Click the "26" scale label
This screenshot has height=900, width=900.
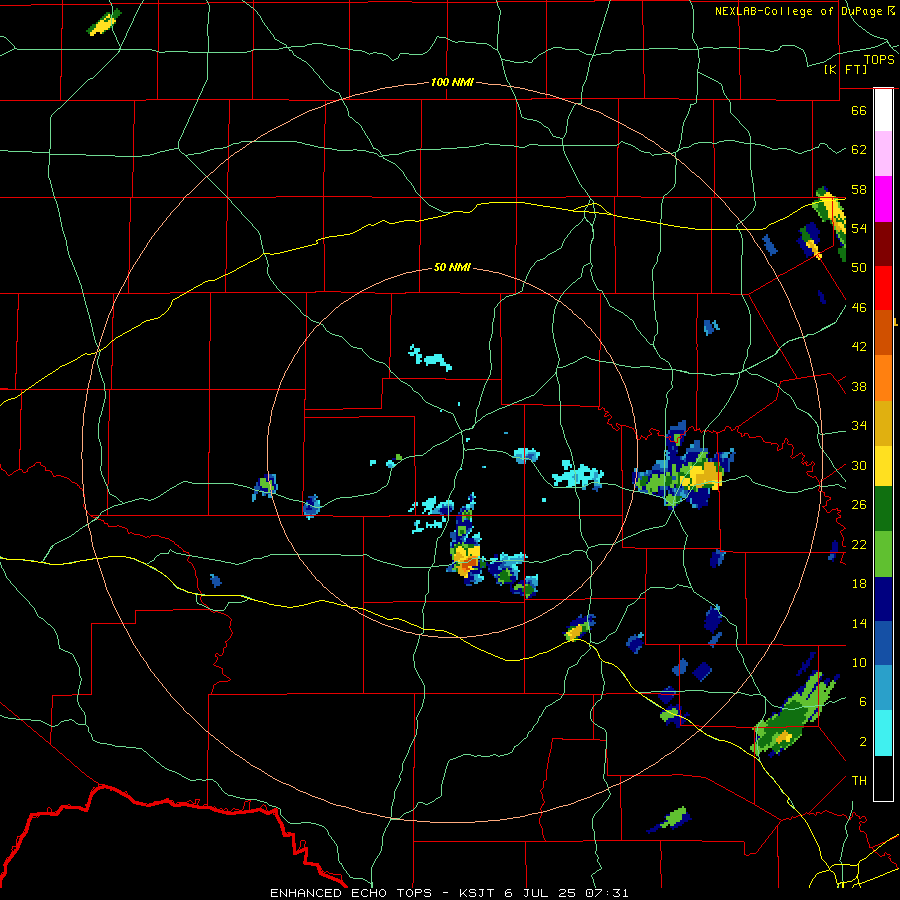point(859,505)
